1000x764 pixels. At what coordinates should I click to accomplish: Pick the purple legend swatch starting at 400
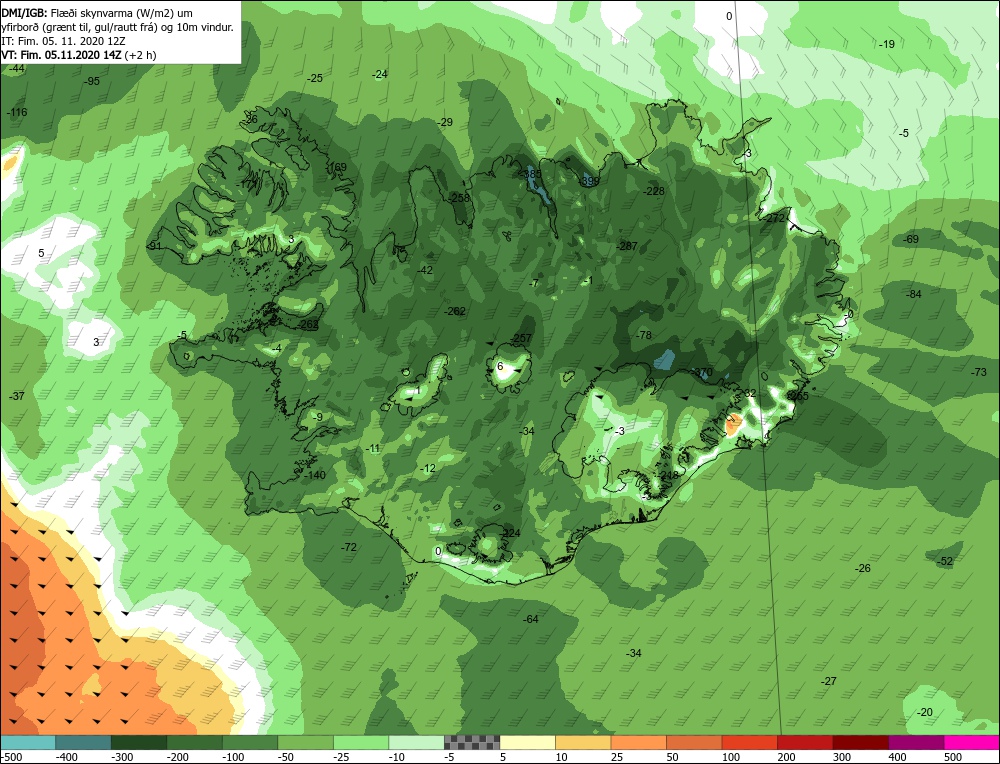(x=916, y=742)
